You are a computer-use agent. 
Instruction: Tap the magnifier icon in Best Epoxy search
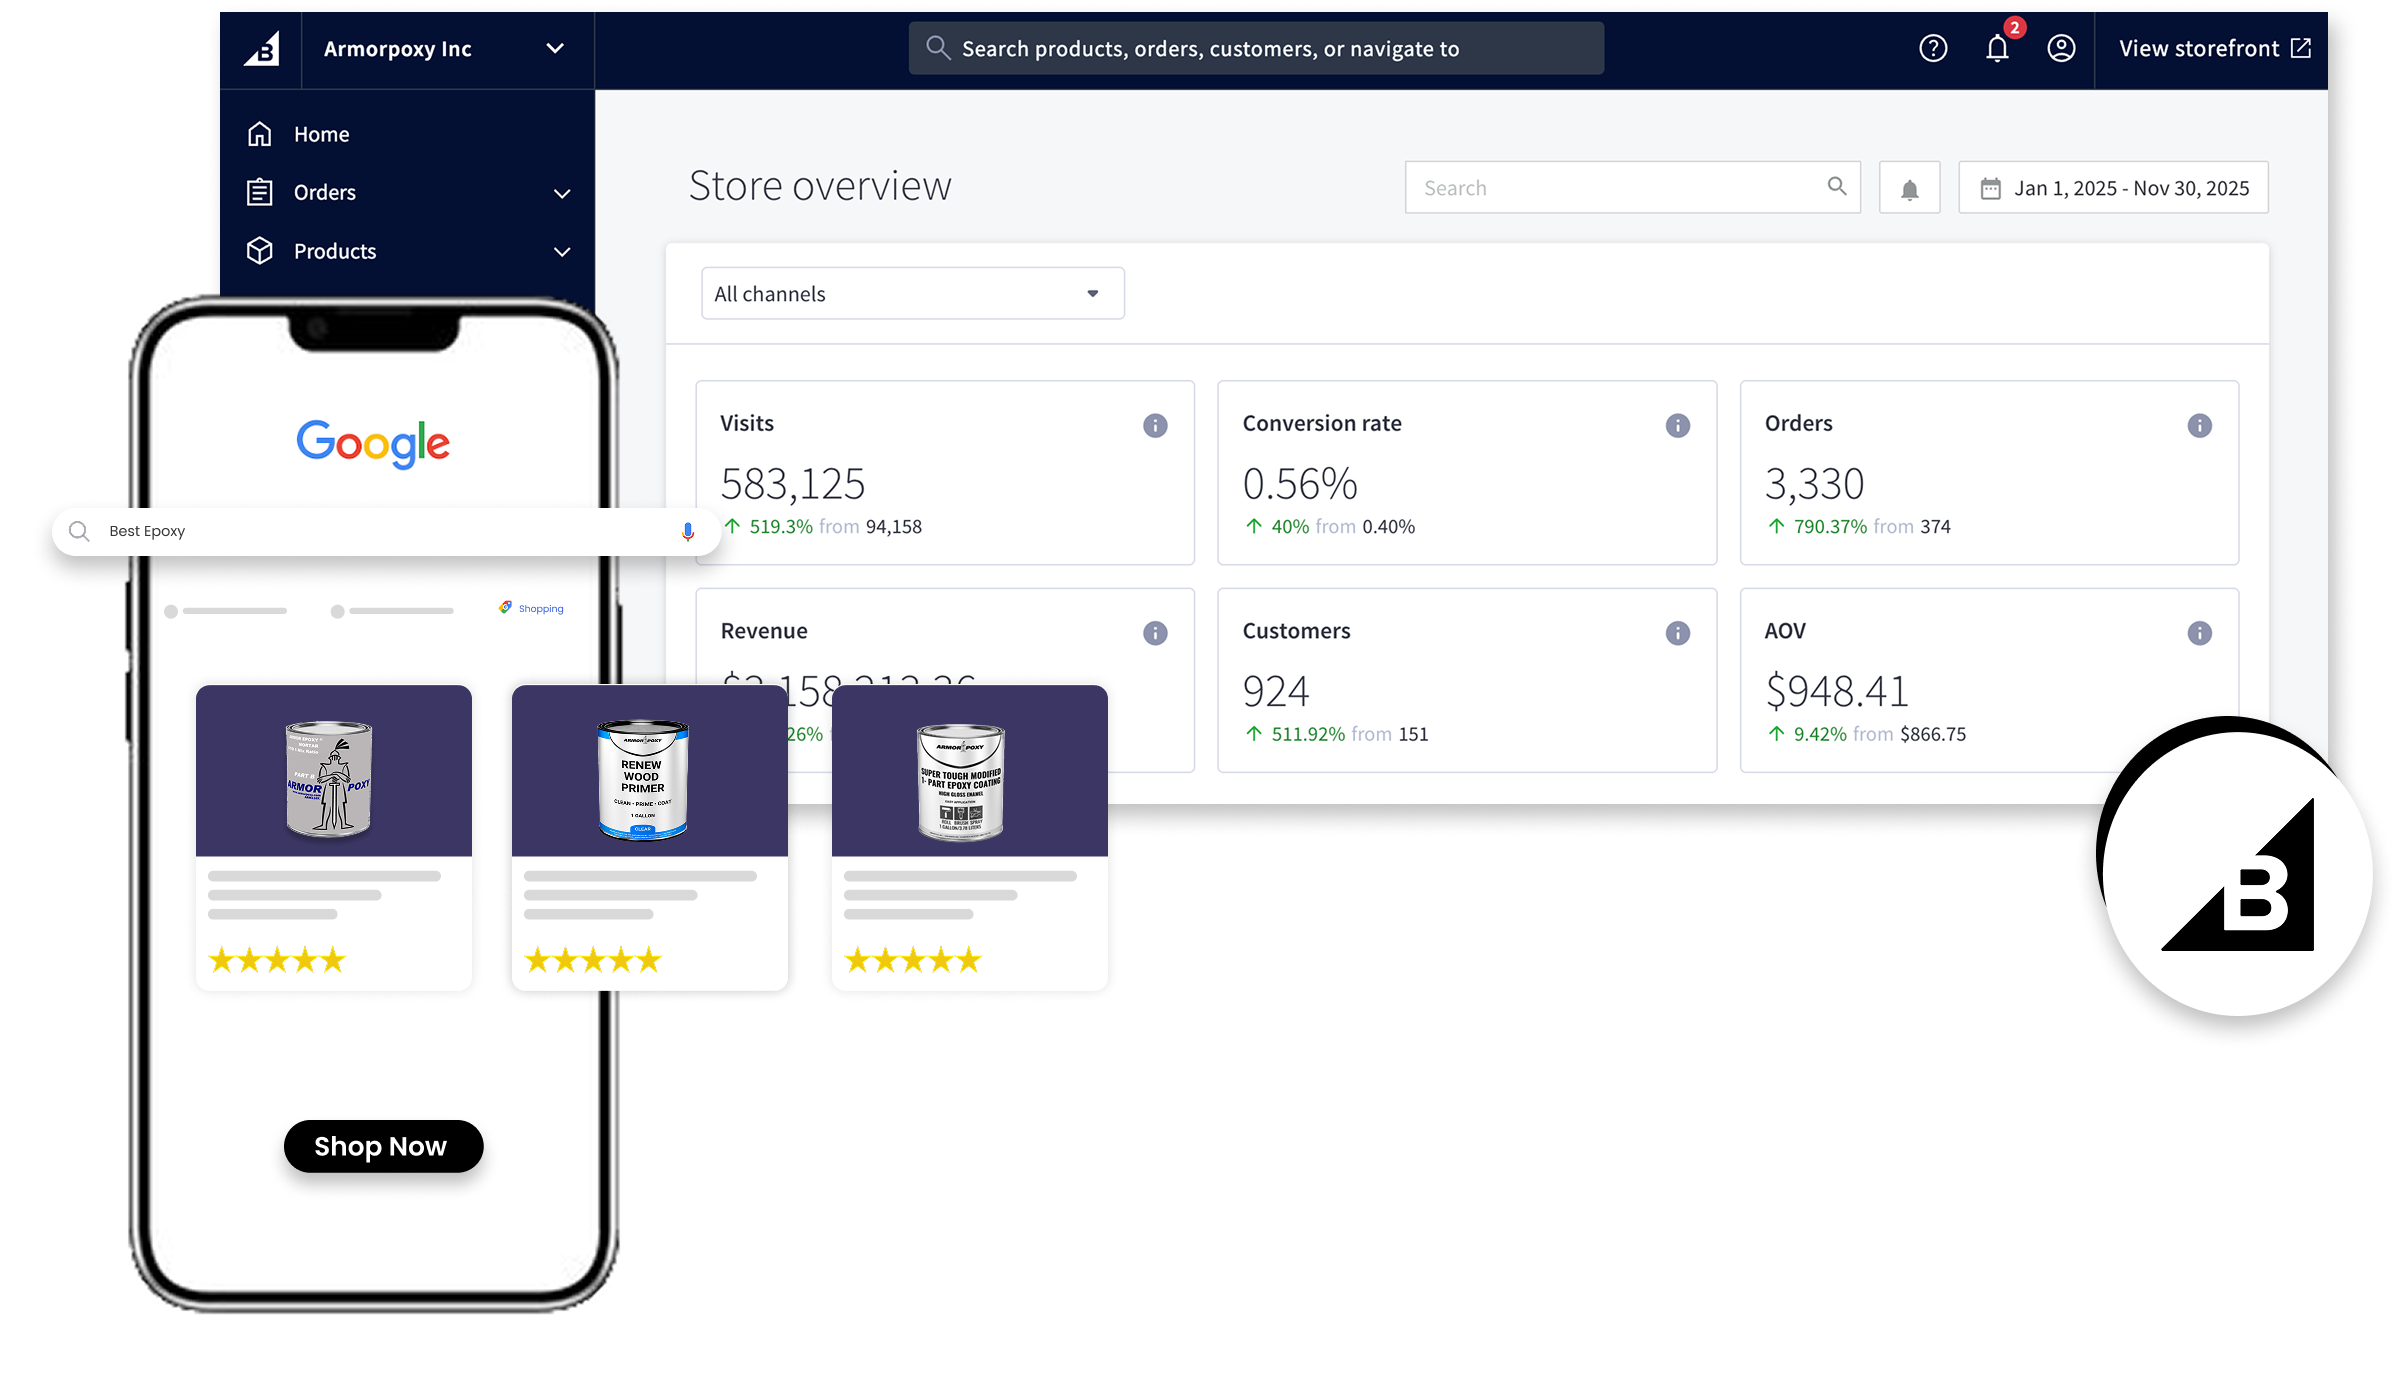tap(79, 531)
